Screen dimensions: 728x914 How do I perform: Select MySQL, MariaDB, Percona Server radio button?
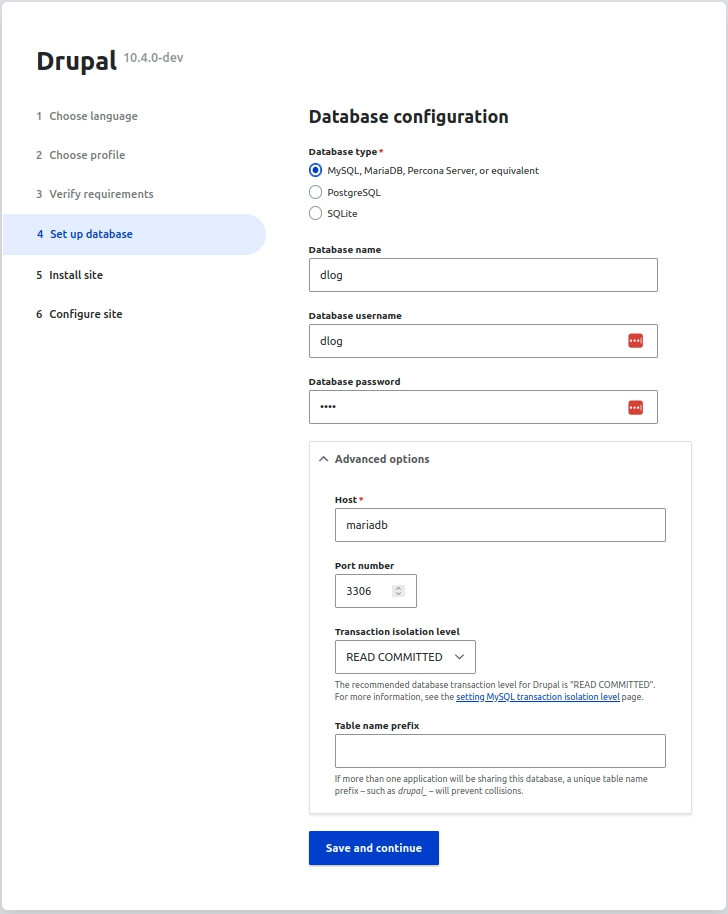315,170
